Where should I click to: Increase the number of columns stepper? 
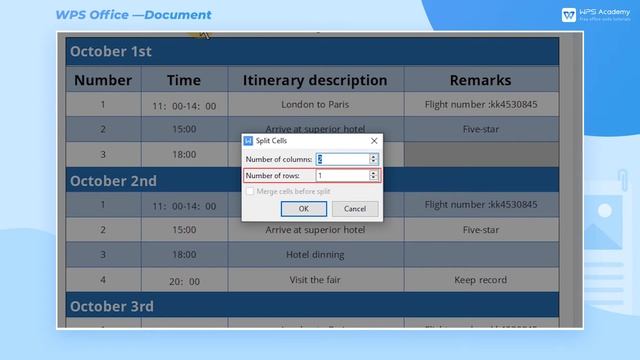[x=373, y=156]
